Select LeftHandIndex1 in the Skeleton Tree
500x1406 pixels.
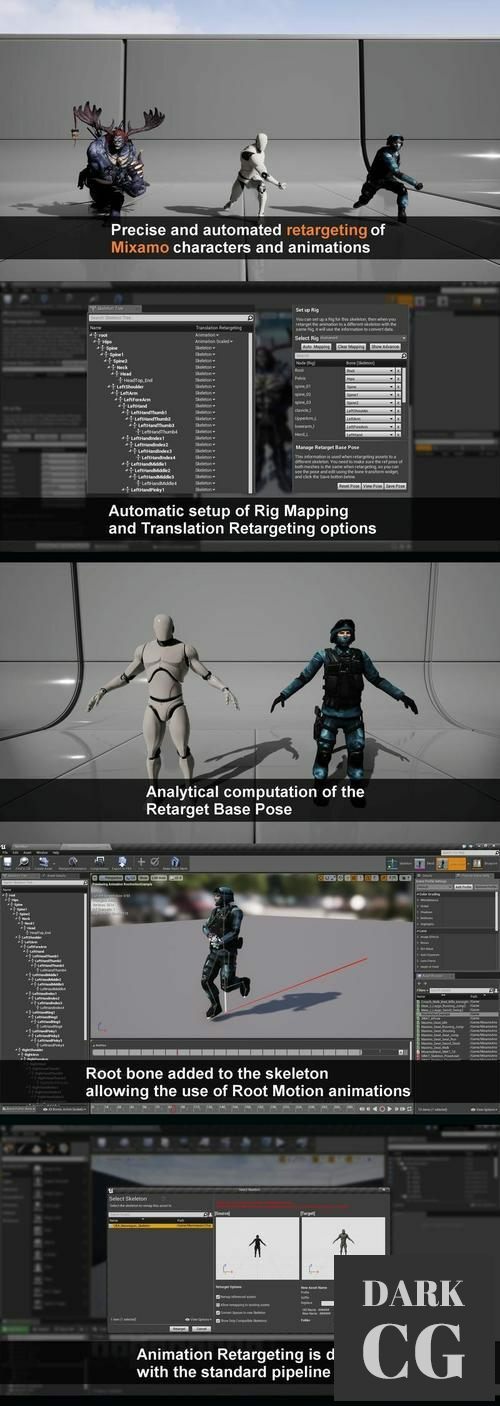(x=148, y=438)
